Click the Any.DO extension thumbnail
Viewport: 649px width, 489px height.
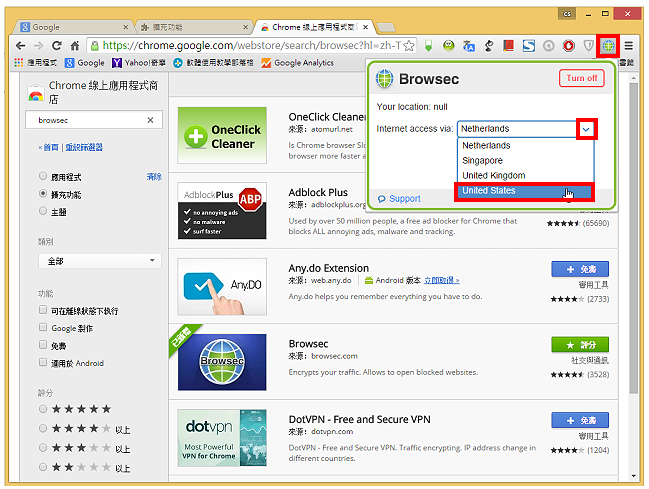tap(222, 287)
